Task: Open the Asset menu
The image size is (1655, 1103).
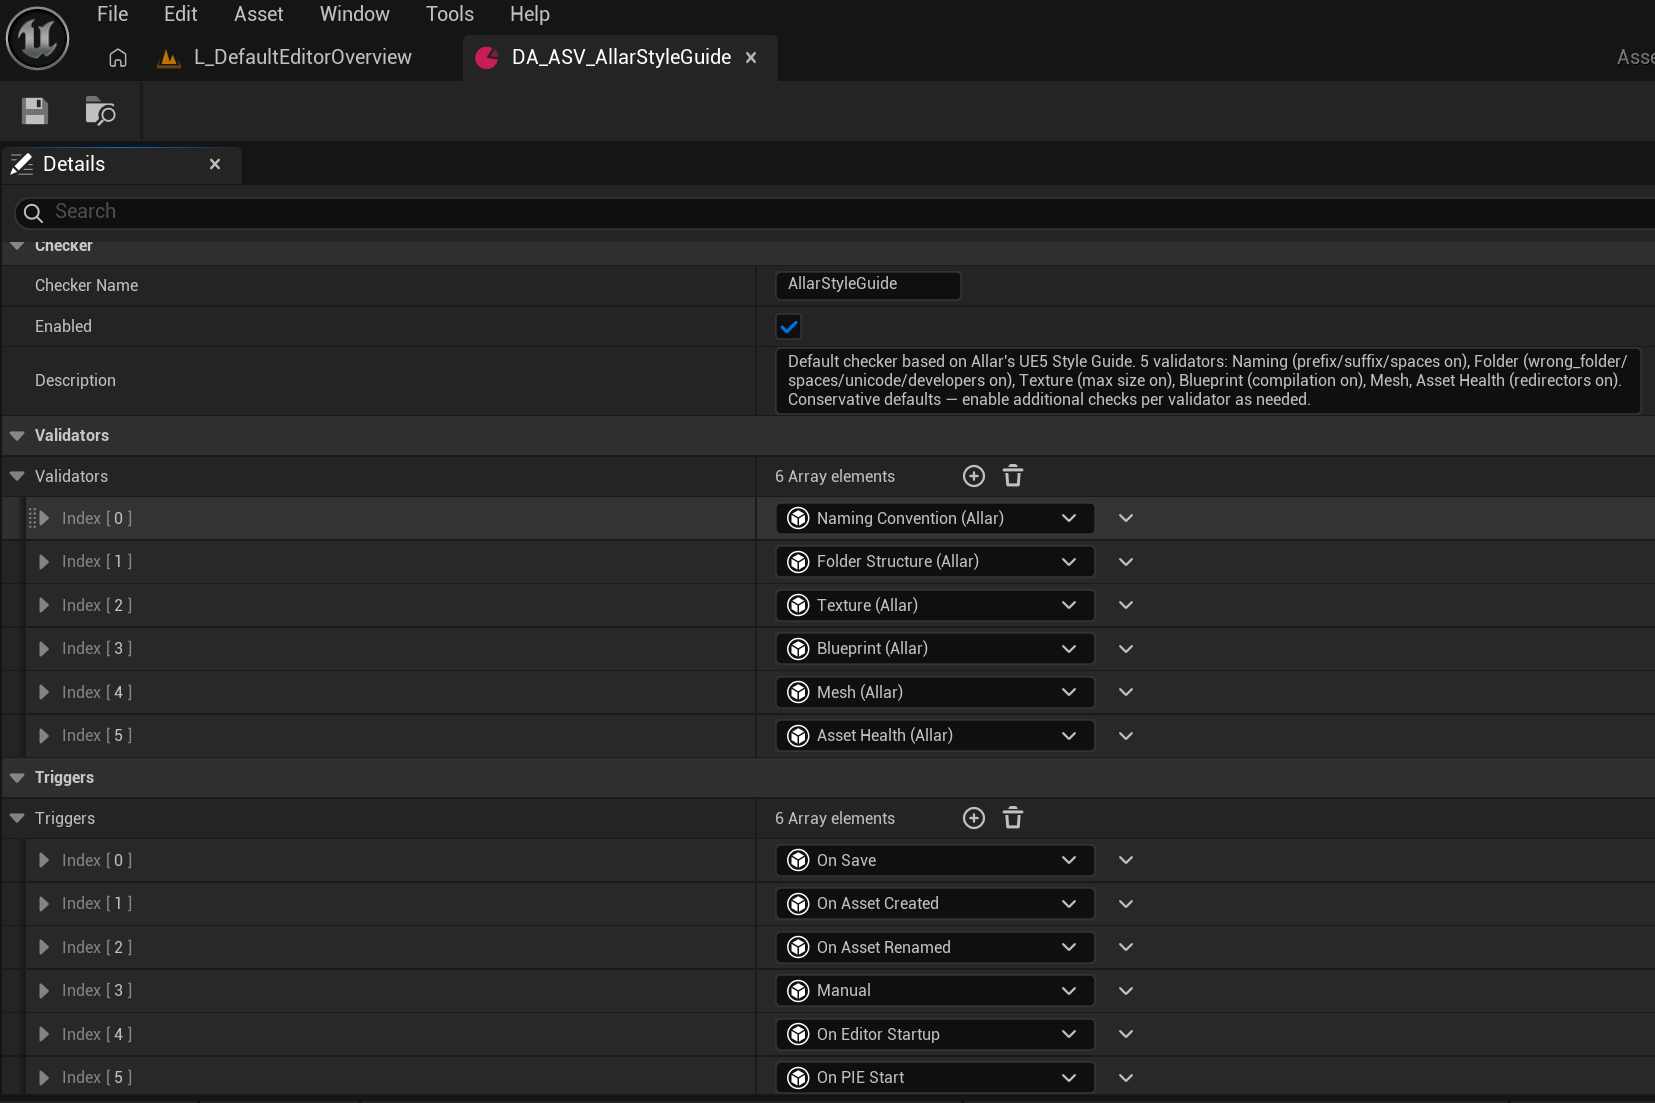Action: click(259, 14)
